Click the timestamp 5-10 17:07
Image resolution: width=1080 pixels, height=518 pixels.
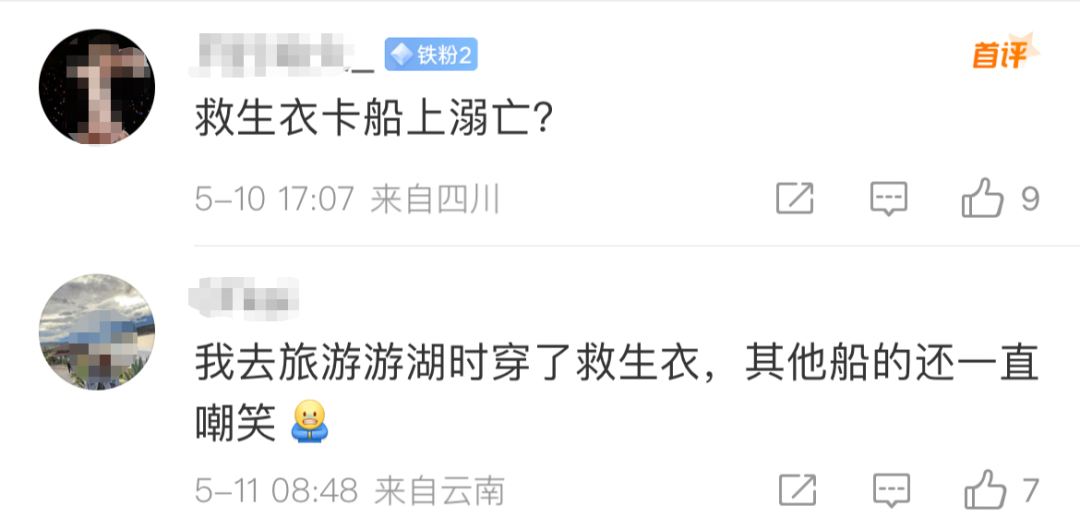[274, 200]
